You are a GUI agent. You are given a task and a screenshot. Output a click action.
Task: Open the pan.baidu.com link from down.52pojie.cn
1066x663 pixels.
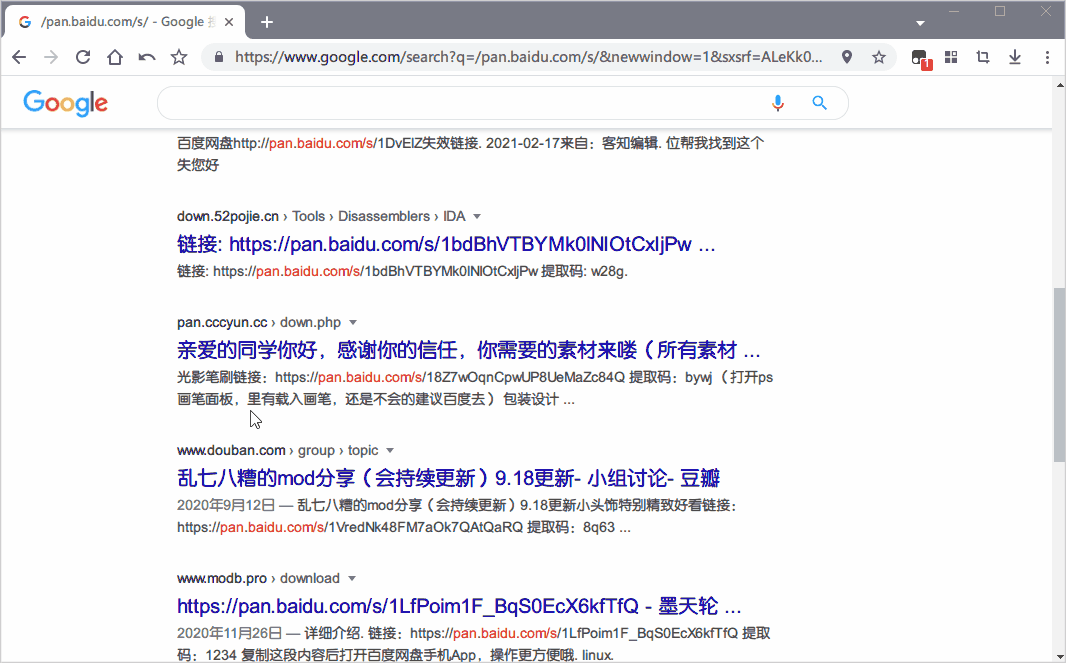[x=444, y=243]
